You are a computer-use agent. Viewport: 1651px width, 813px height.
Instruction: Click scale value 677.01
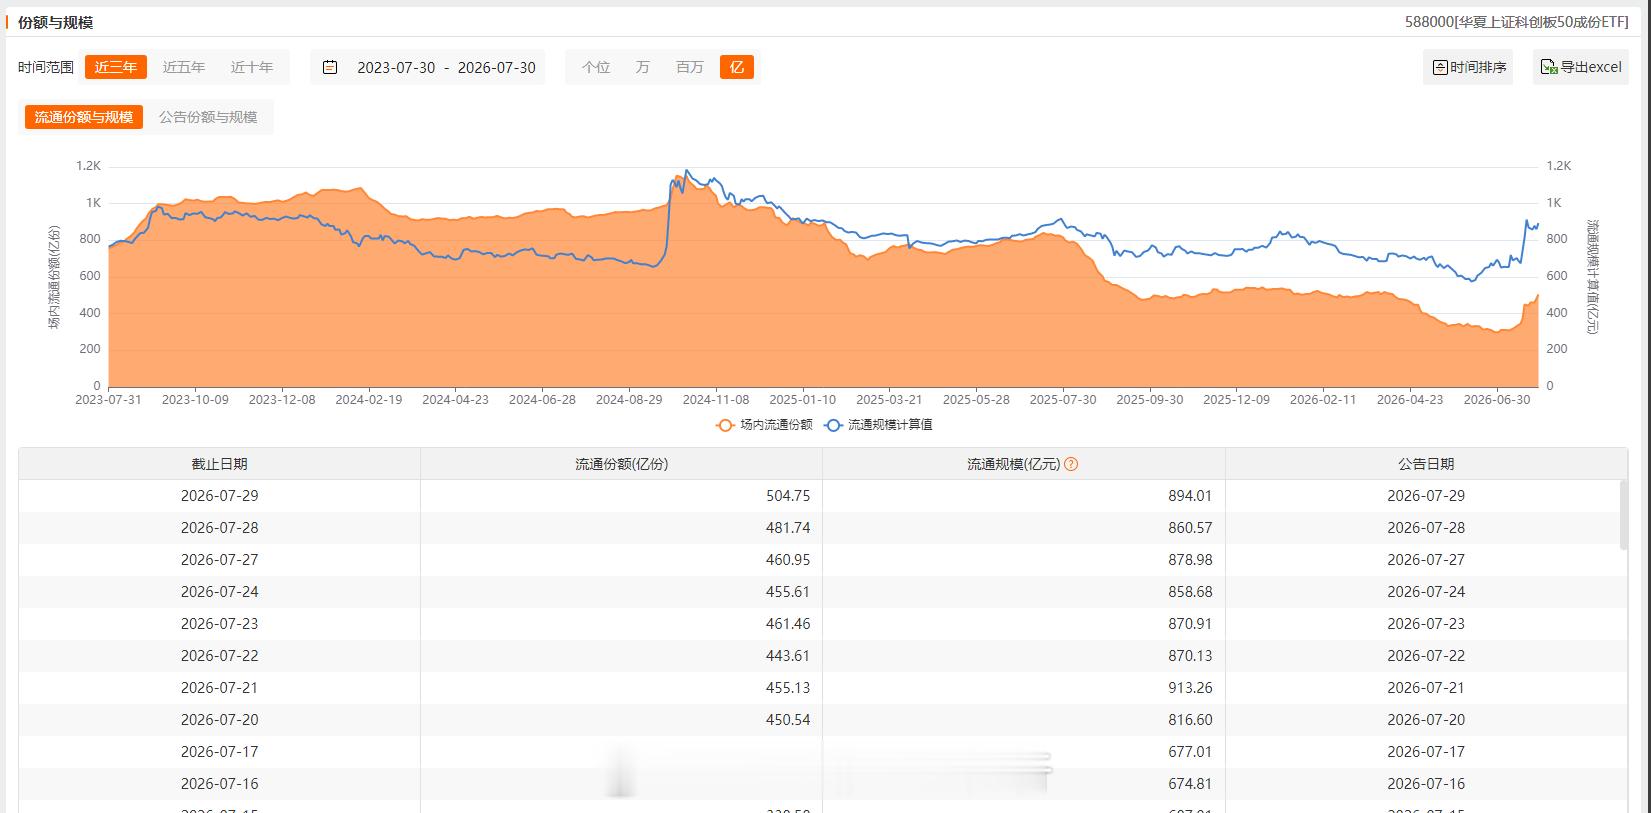pyautogui.click(x=1190, y=752)
